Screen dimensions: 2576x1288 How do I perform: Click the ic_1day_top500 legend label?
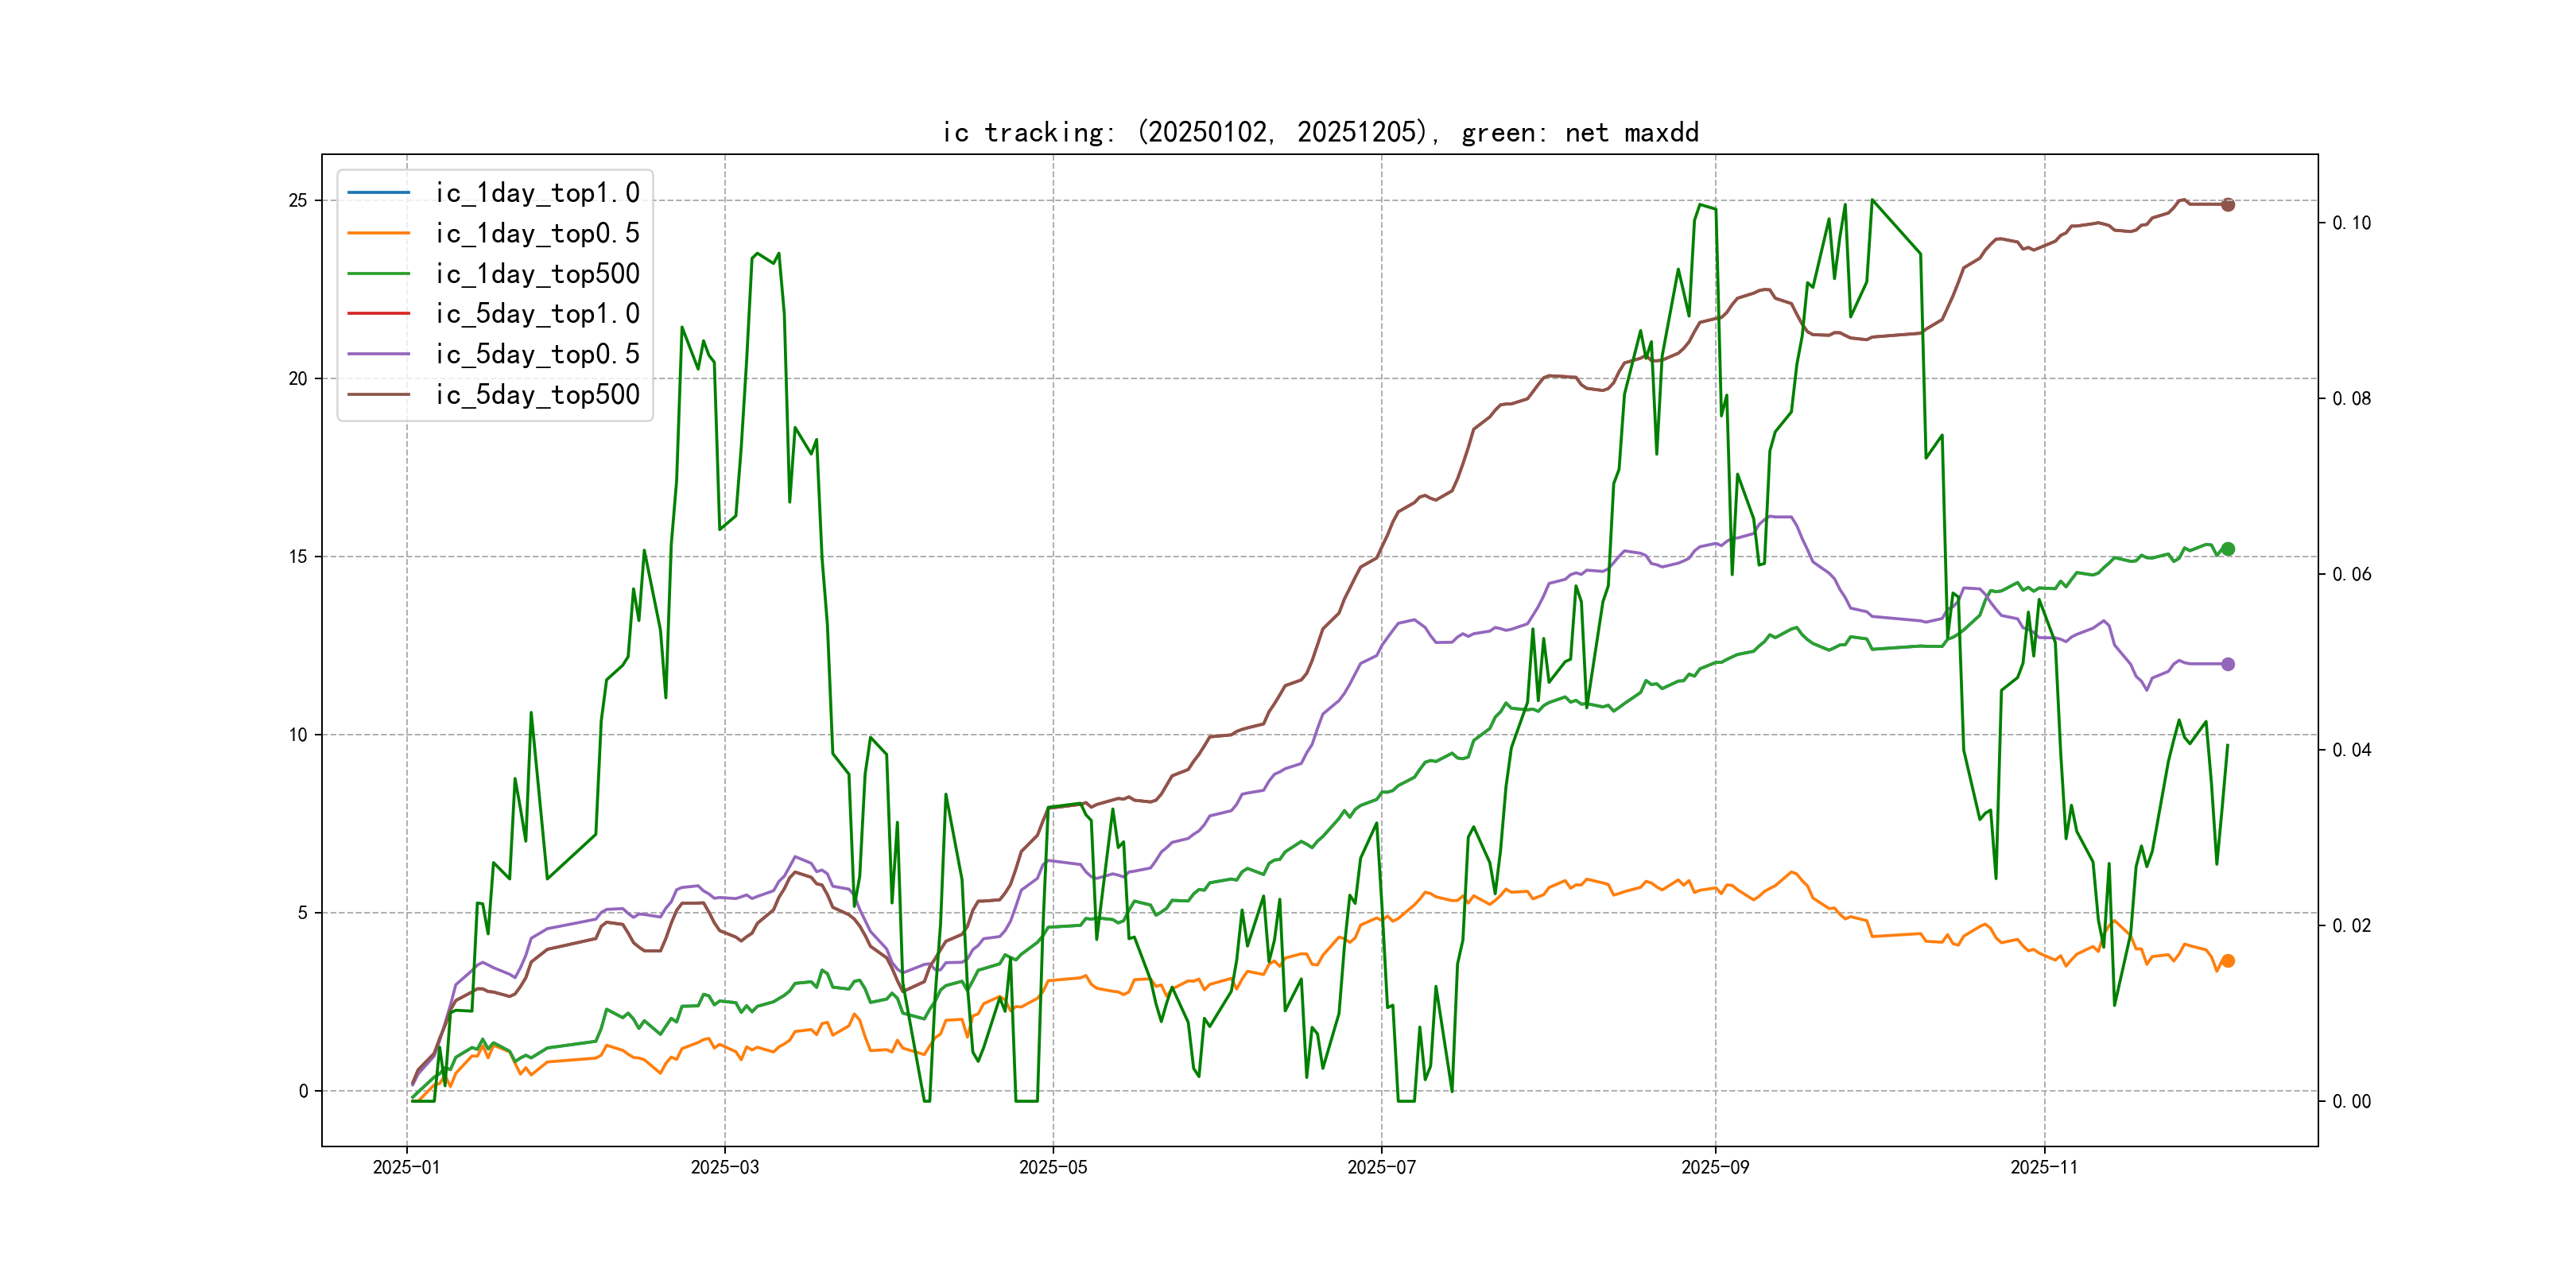(x=537, y=273)
